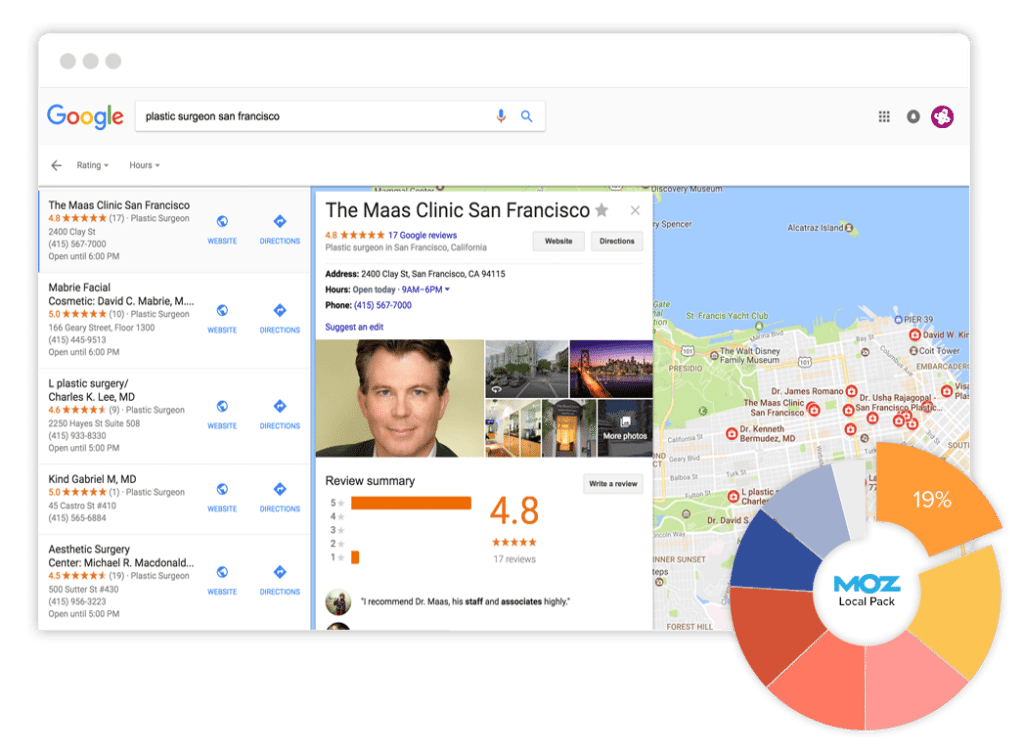Click the Dr. Usha Rajagopal map pin
This screenshot has height=753, width=1024.
[848, 410]
